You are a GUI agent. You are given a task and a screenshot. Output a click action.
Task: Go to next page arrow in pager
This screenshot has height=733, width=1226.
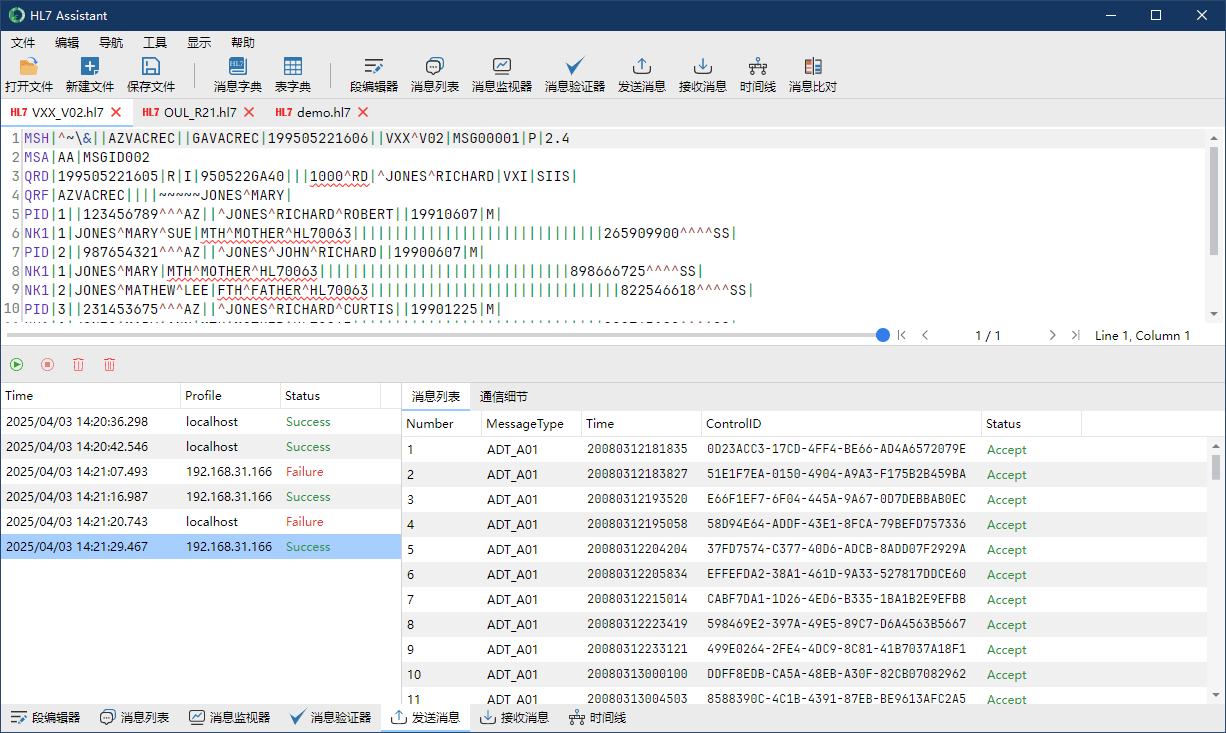pyautogui.click(x=1053, y=336)
